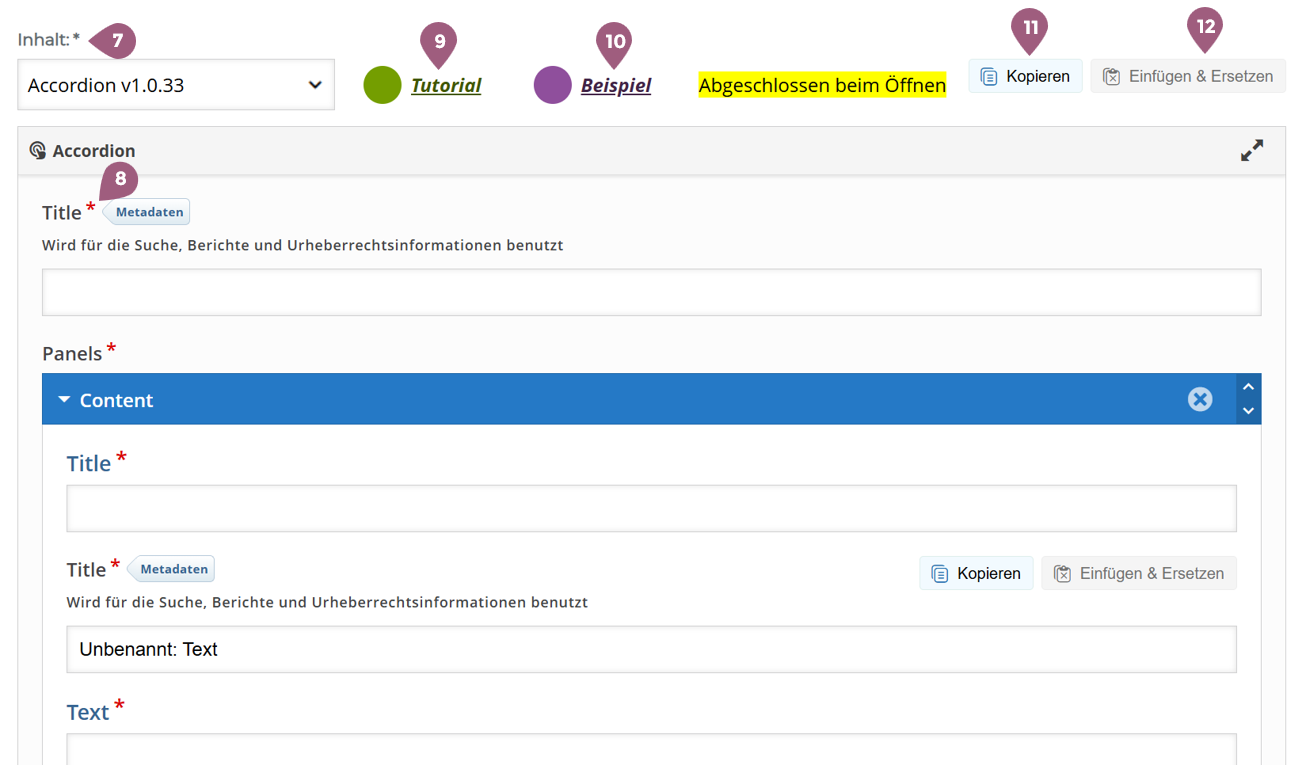The image size is (1306, 784).
Task: Click numbered marker 7 next to Inhalt
Action: coord(117,41)
